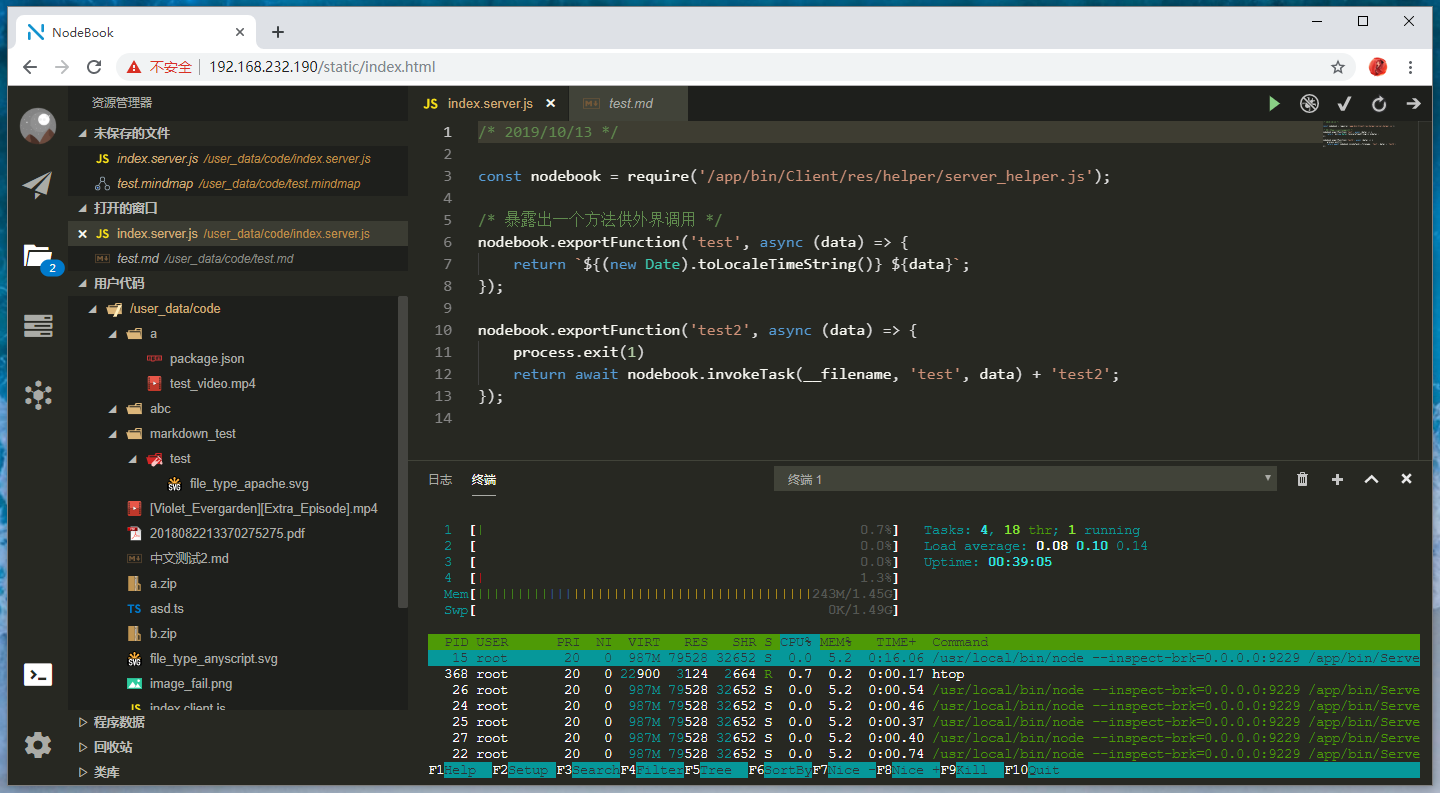Close the terminal panel with X icon
1440x793 pixels.
1406,479
